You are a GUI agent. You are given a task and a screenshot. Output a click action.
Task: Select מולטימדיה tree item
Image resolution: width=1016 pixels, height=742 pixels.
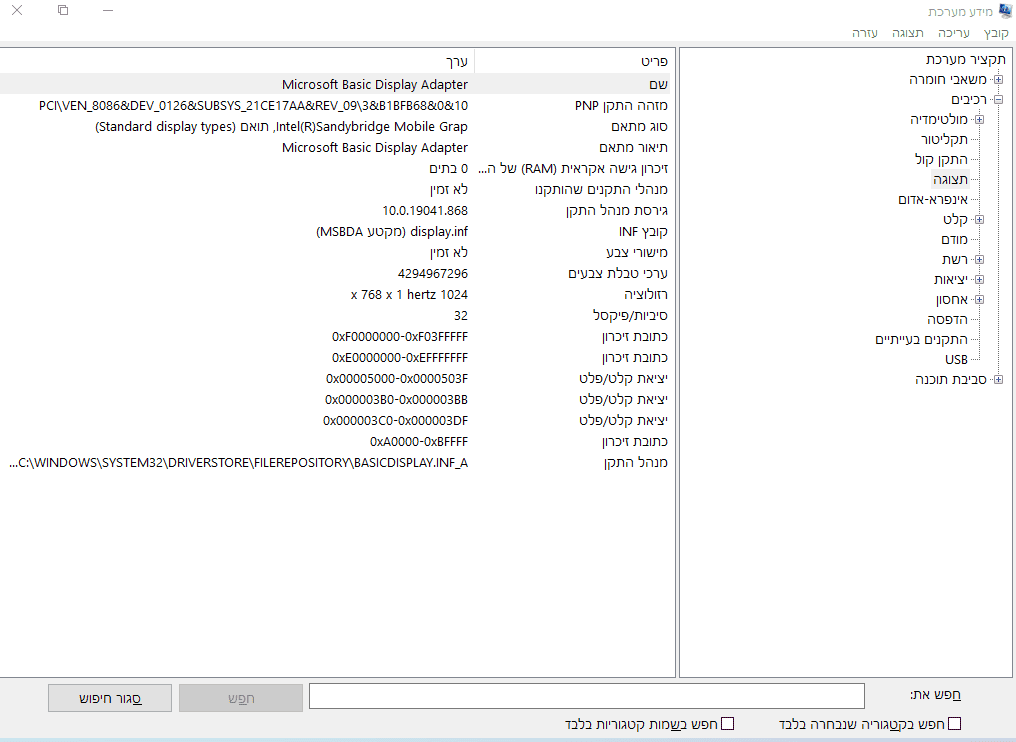(x=939, y=120)
